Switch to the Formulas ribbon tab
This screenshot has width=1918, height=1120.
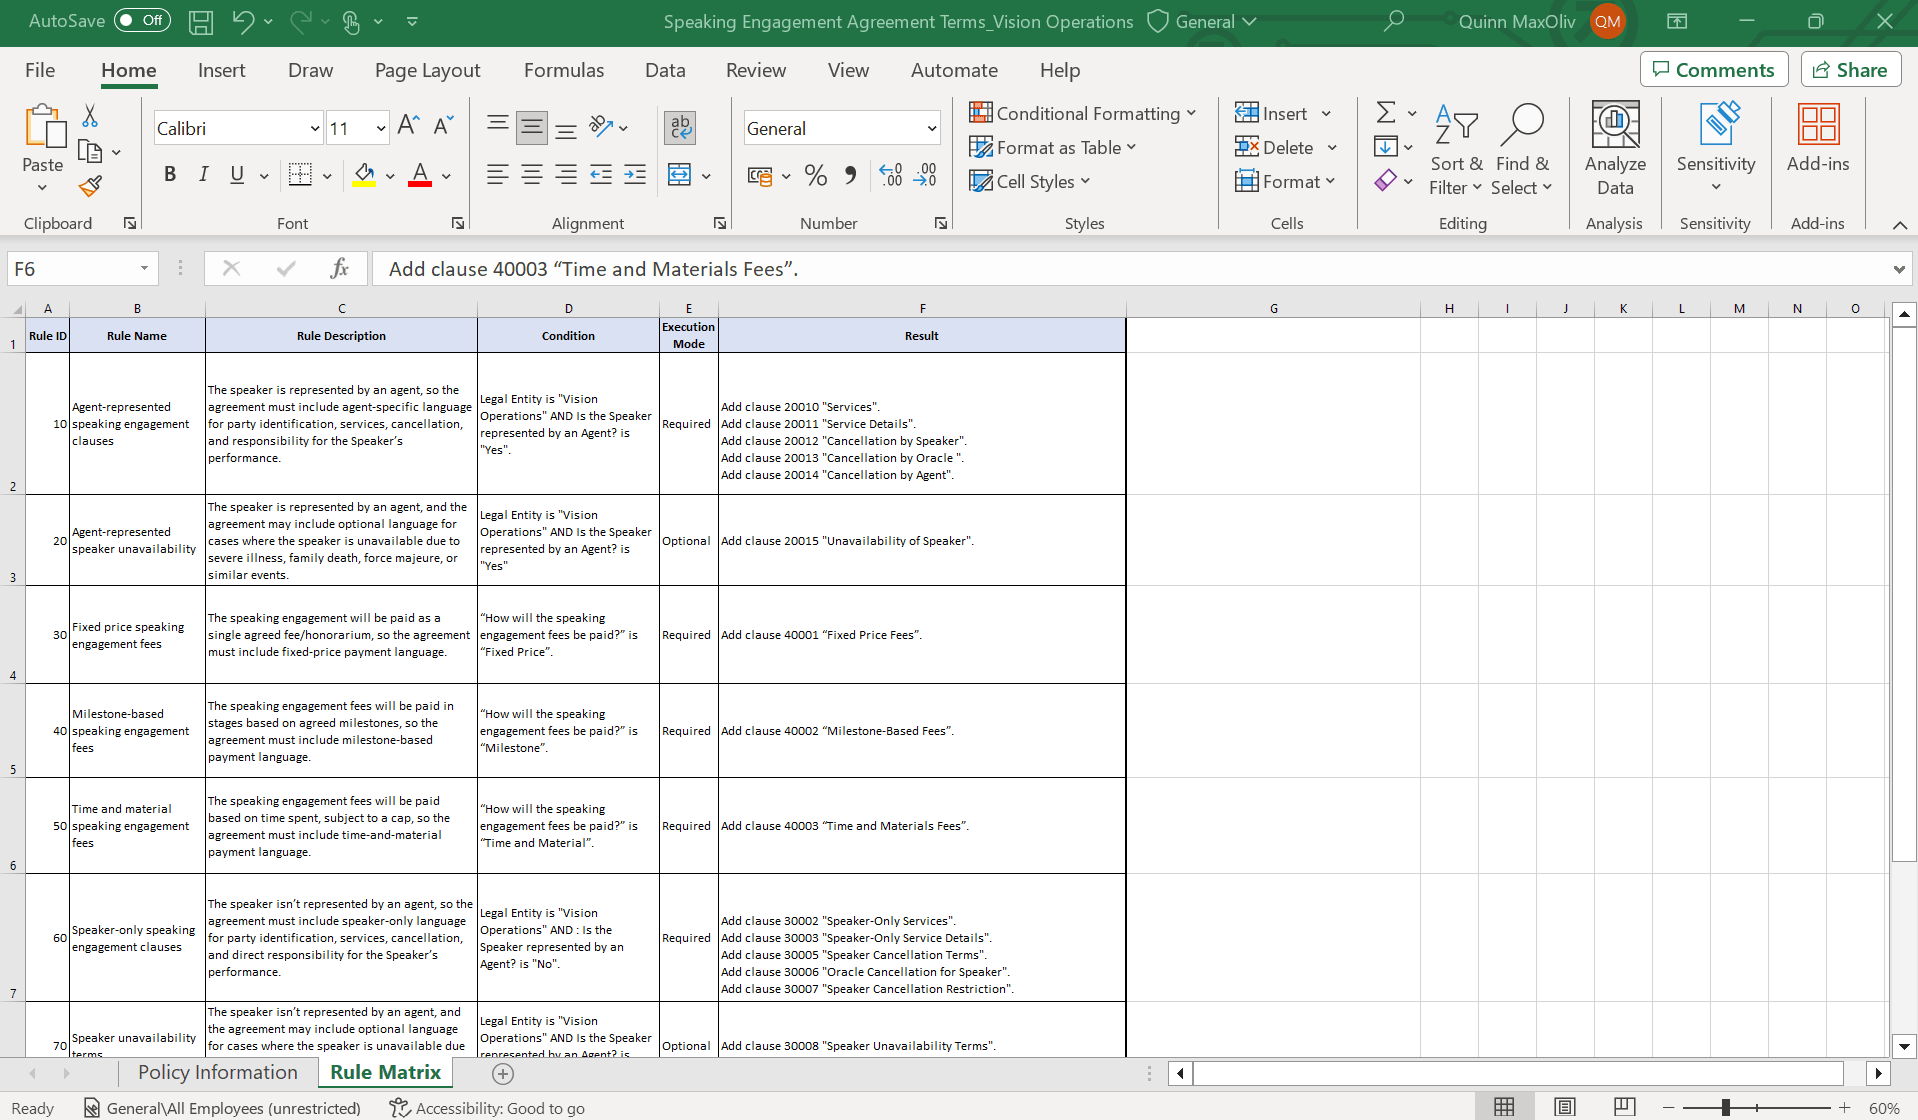(x=564, y=70)
